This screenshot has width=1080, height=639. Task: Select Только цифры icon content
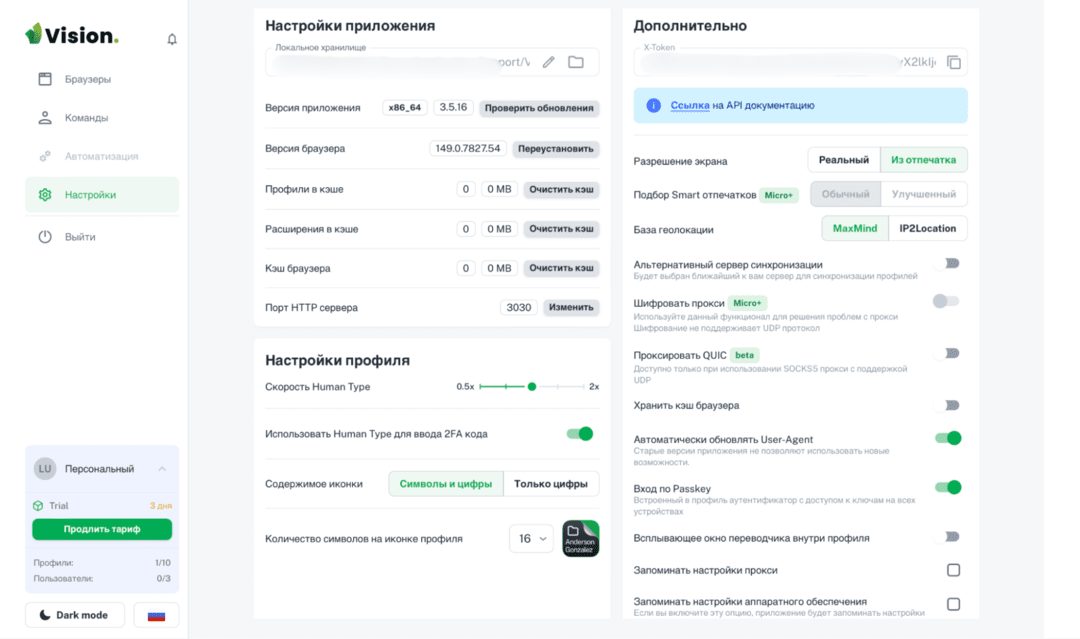pos(551,484)
